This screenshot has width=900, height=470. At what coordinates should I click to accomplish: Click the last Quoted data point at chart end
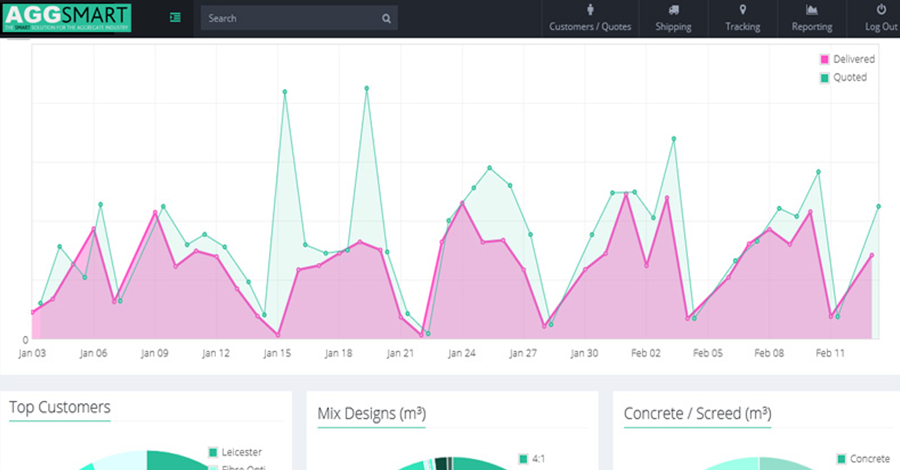[879, 207]
